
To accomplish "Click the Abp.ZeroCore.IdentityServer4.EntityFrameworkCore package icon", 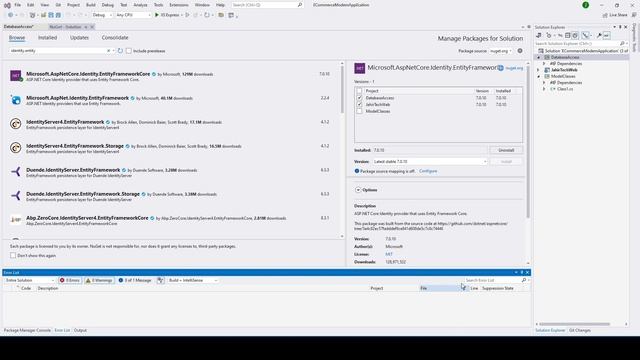I will pos(16,220).
